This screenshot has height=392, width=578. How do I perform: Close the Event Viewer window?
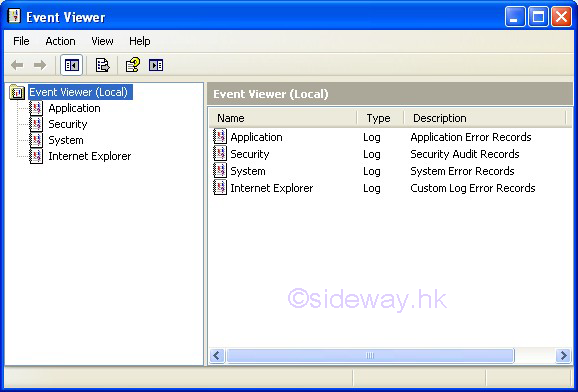(x=561, y=17)
